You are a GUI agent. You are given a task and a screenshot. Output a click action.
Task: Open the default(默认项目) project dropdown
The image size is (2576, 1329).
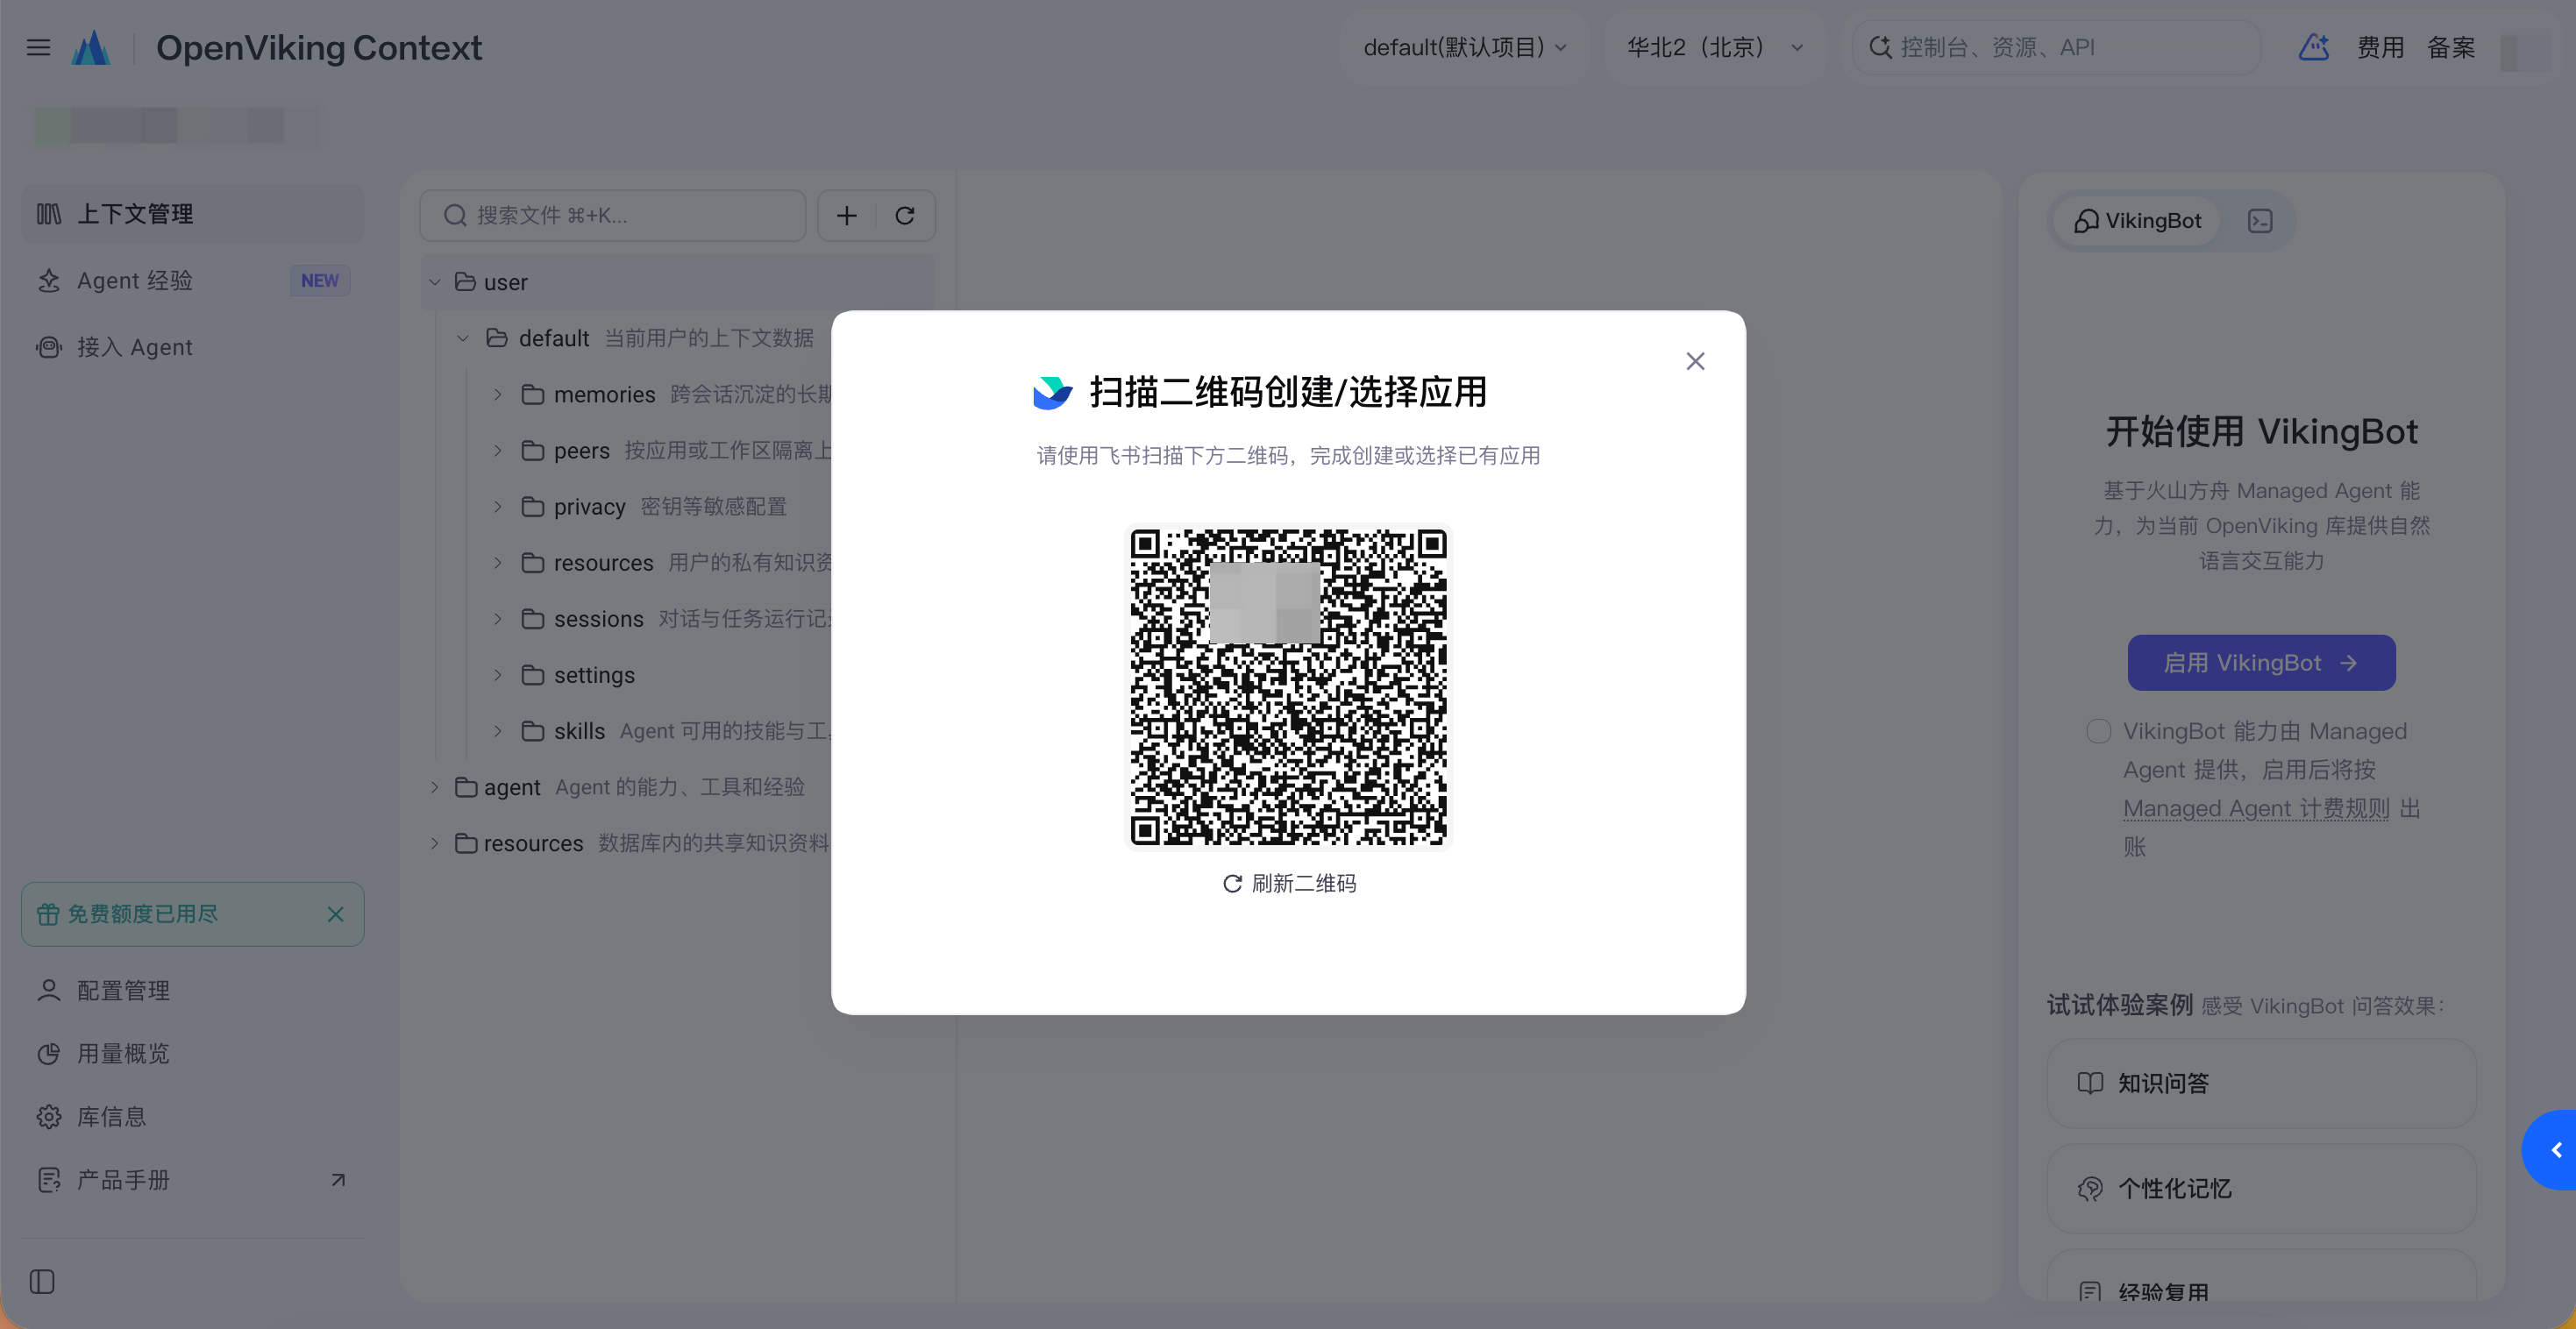[1465, 47]
